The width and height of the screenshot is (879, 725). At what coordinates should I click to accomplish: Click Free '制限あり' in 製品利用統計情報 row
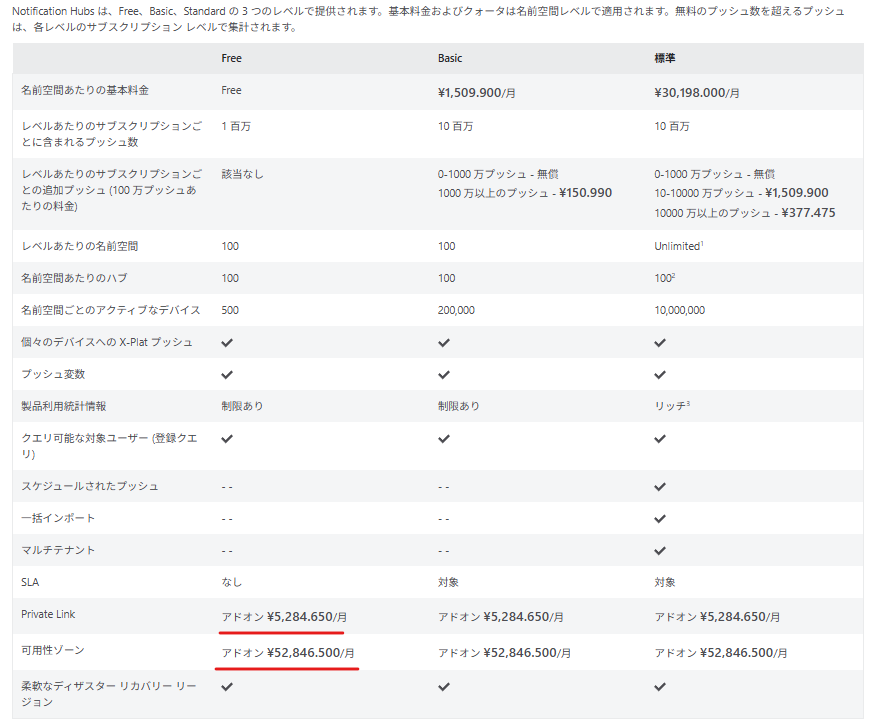(242, 406)
